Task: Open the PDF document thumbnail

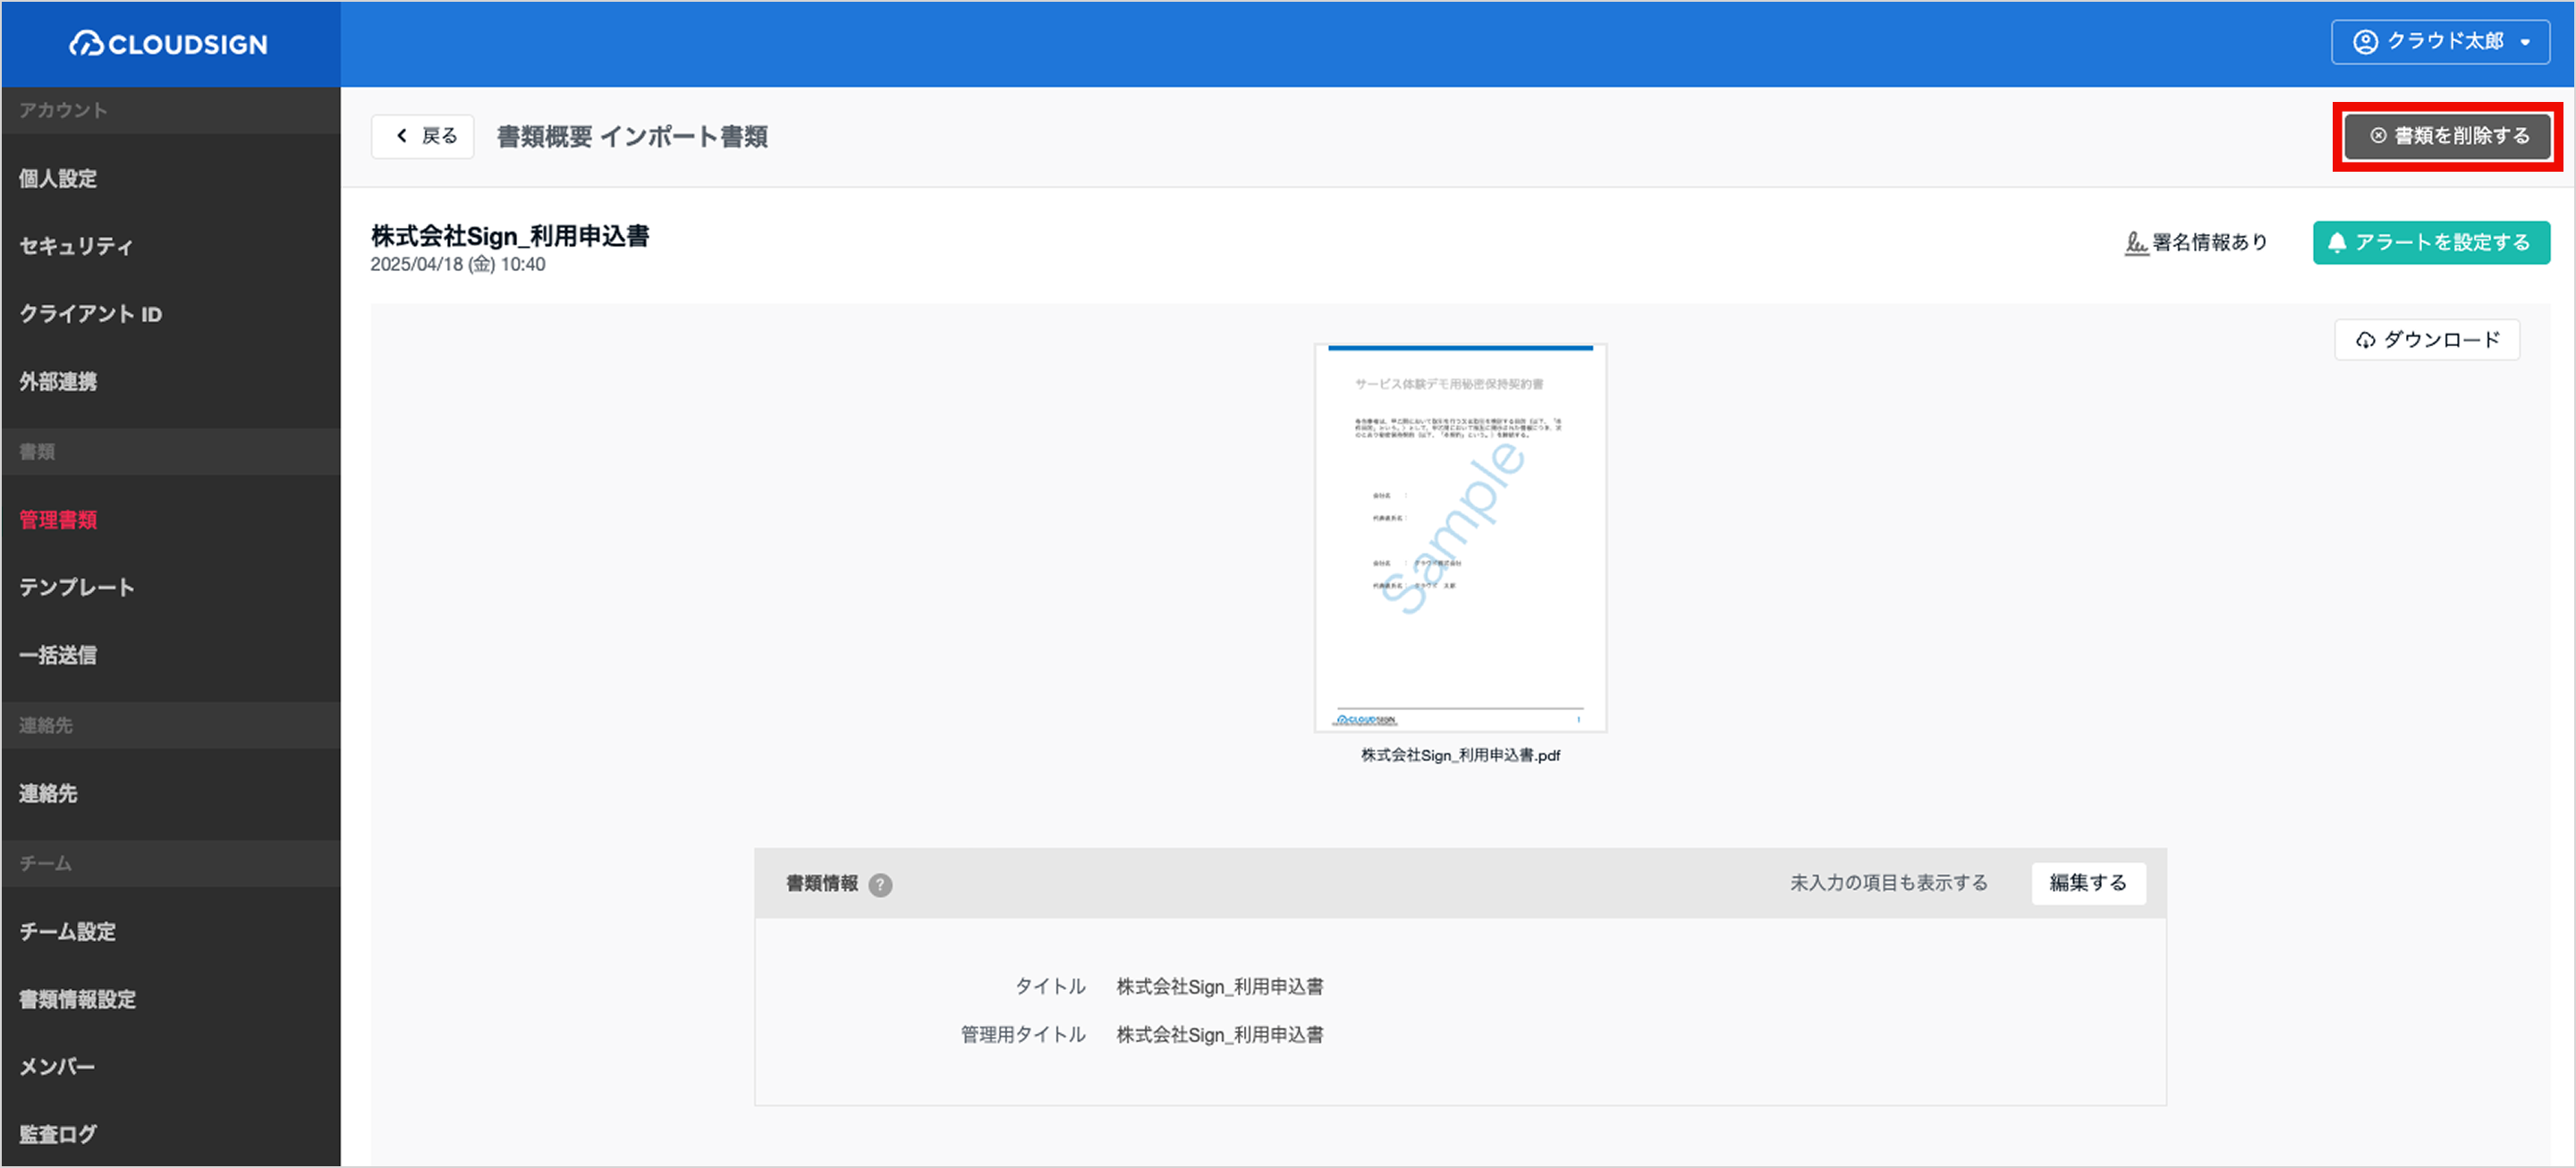Action: click(x=1460, y=538)
